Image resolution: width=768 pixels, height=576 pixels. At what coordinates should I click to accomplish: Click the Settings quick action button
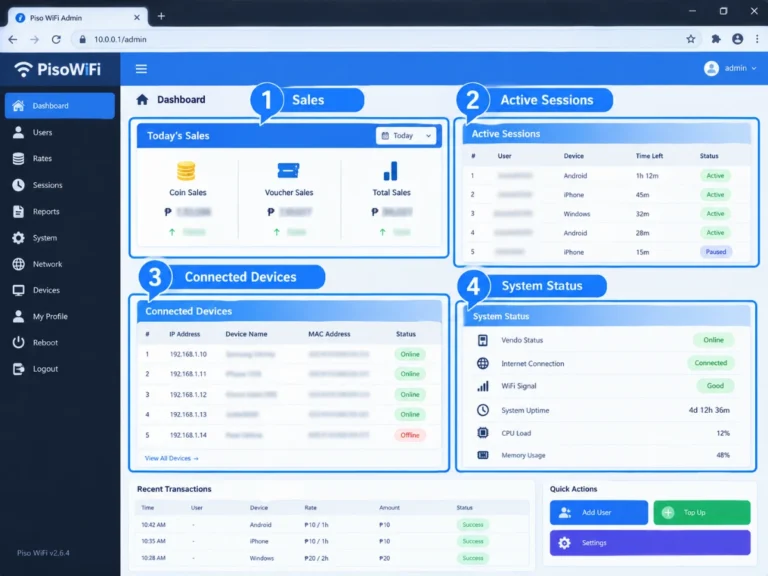[x=650, y=543]
